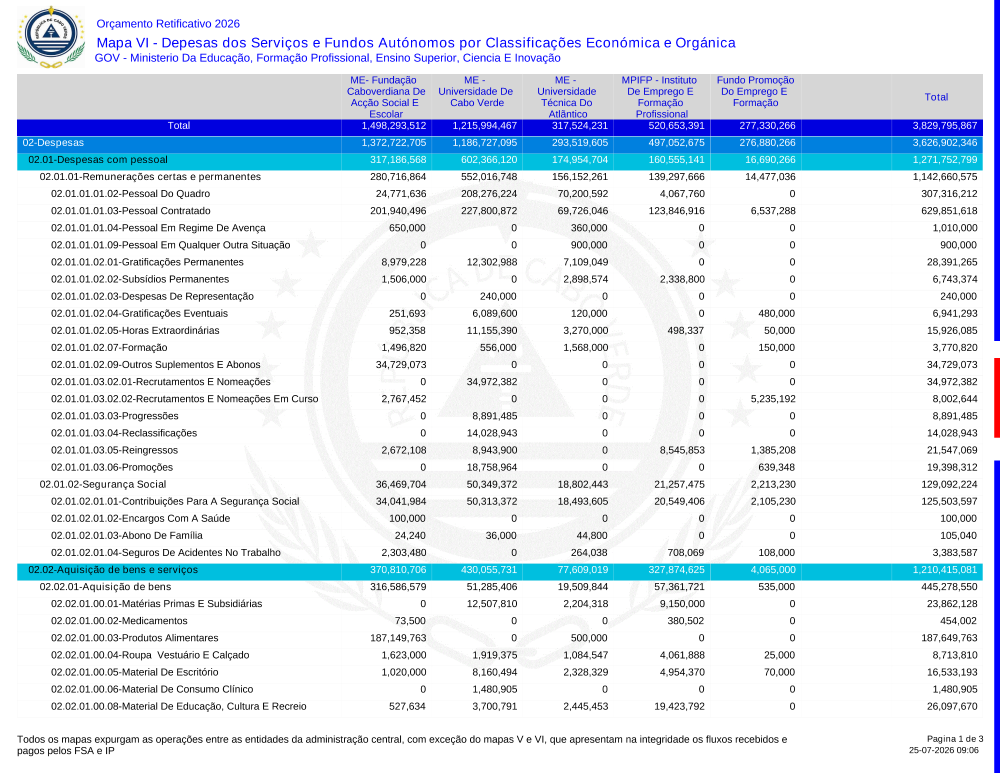This screenshot has height=773, width=1000.
Task: Click the footnote beginning 'Todos os mapas expurgam'
Action: pyautogui.click(x=402, y=745)
